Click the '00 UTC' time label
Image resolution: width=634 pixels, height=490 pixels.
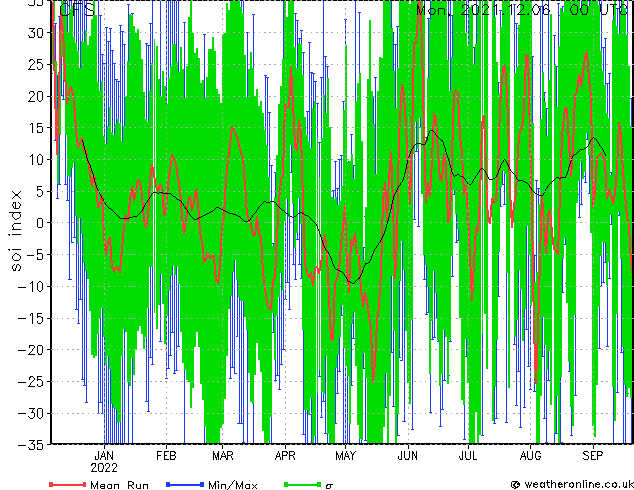[599, 9]
